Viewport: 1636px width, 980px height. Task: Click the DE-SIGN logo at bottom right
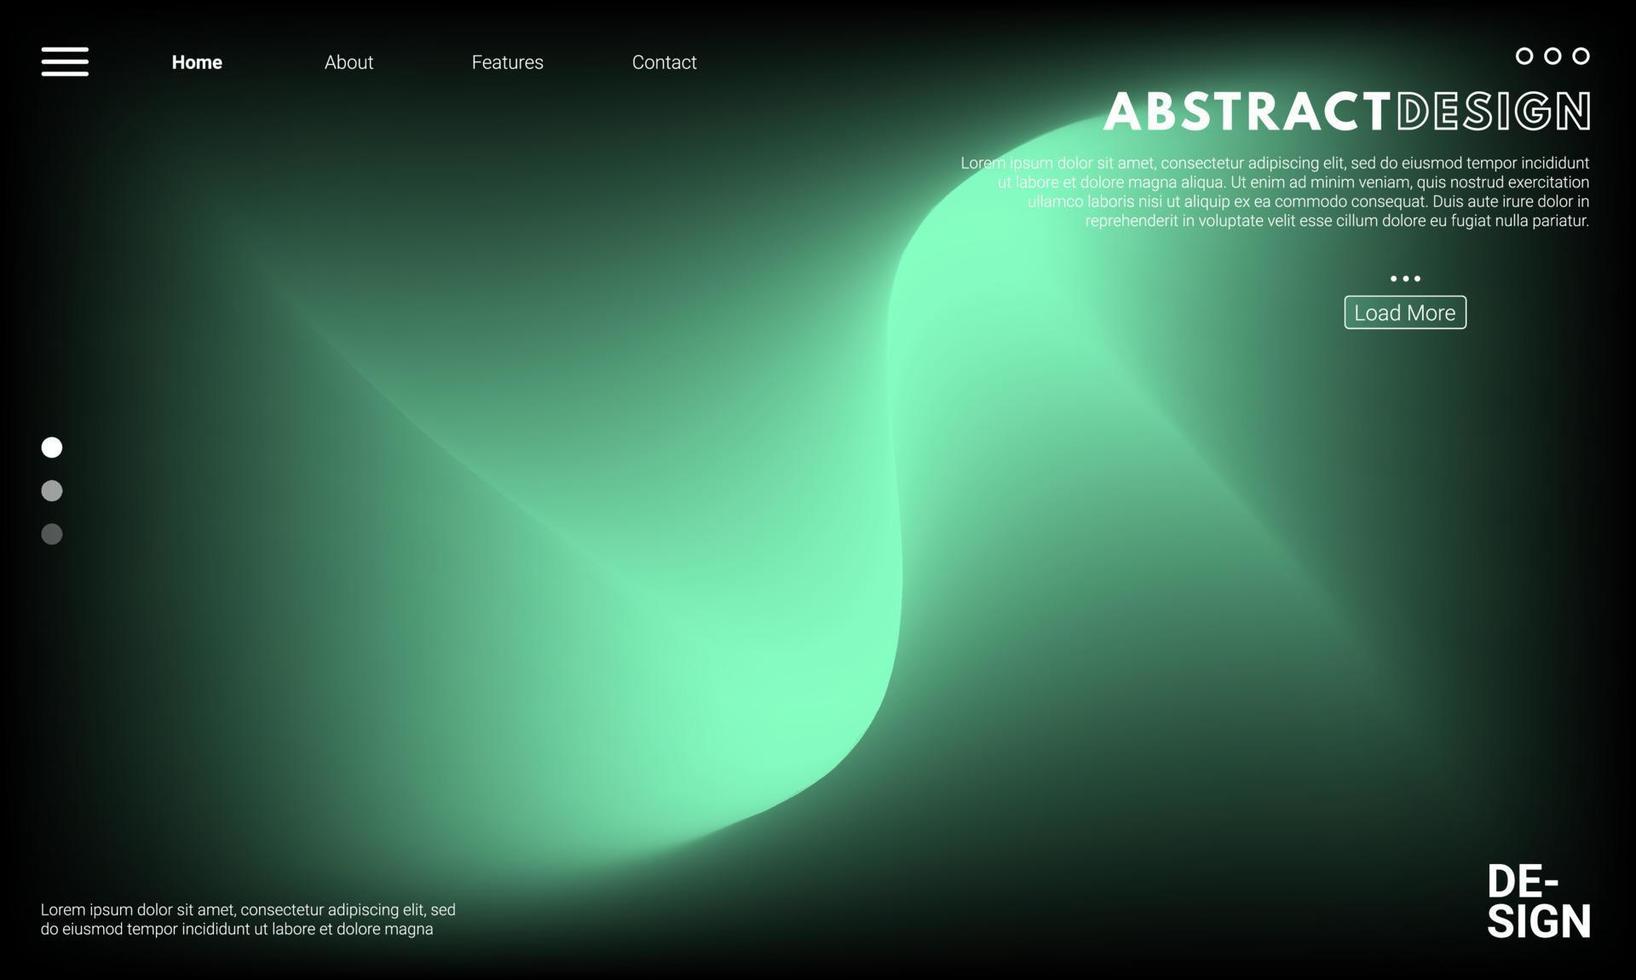click(1538, 901)
